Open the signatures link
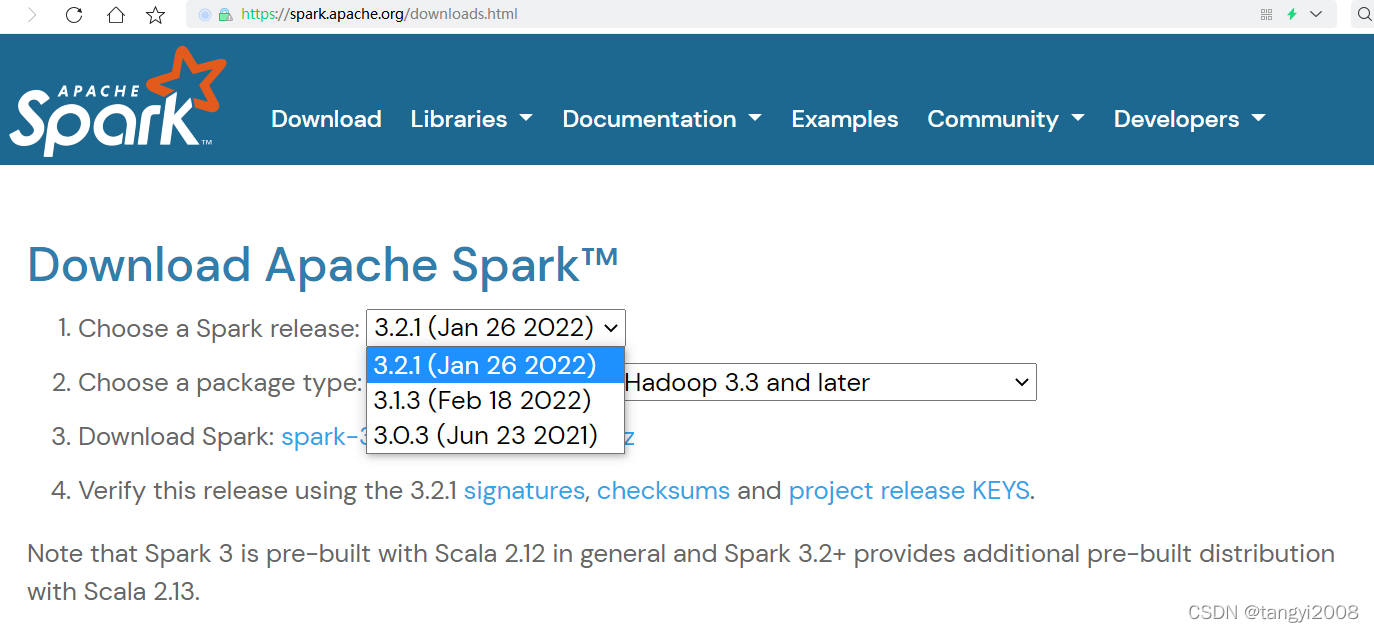1374x632 pixels. pyautogui.click(x=524, y=491)
